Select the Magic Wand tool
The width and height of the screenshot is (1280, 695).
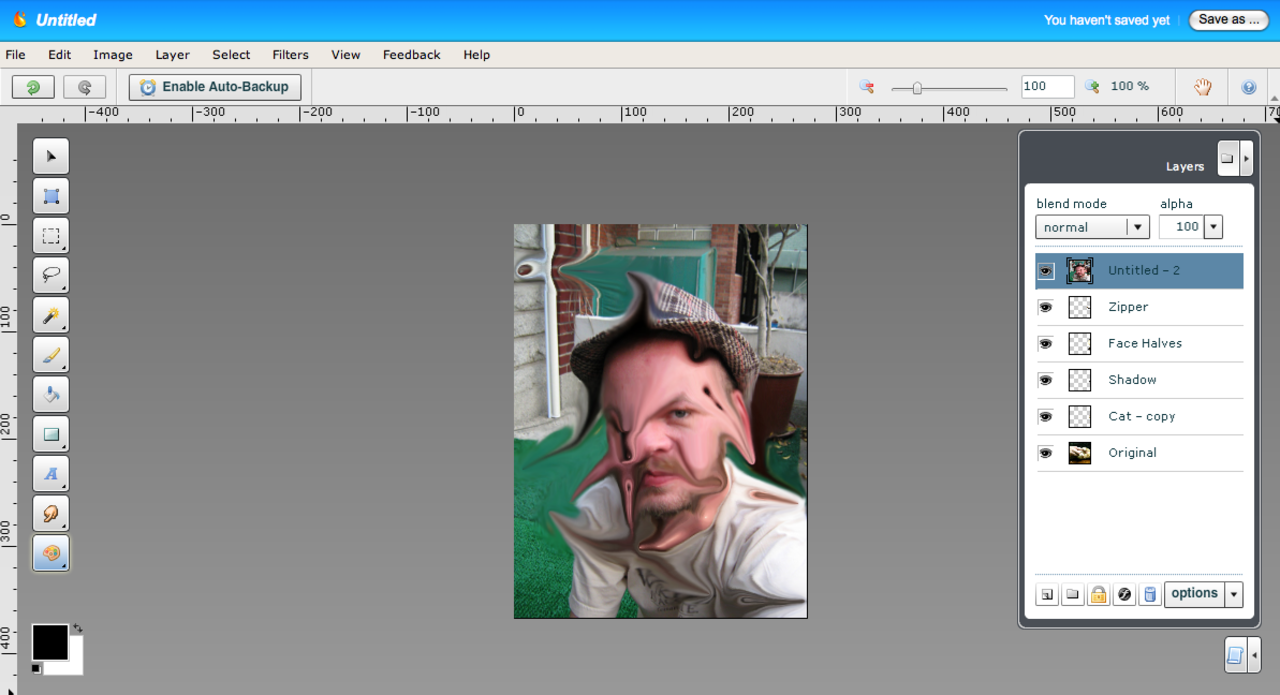click(51, 315)
